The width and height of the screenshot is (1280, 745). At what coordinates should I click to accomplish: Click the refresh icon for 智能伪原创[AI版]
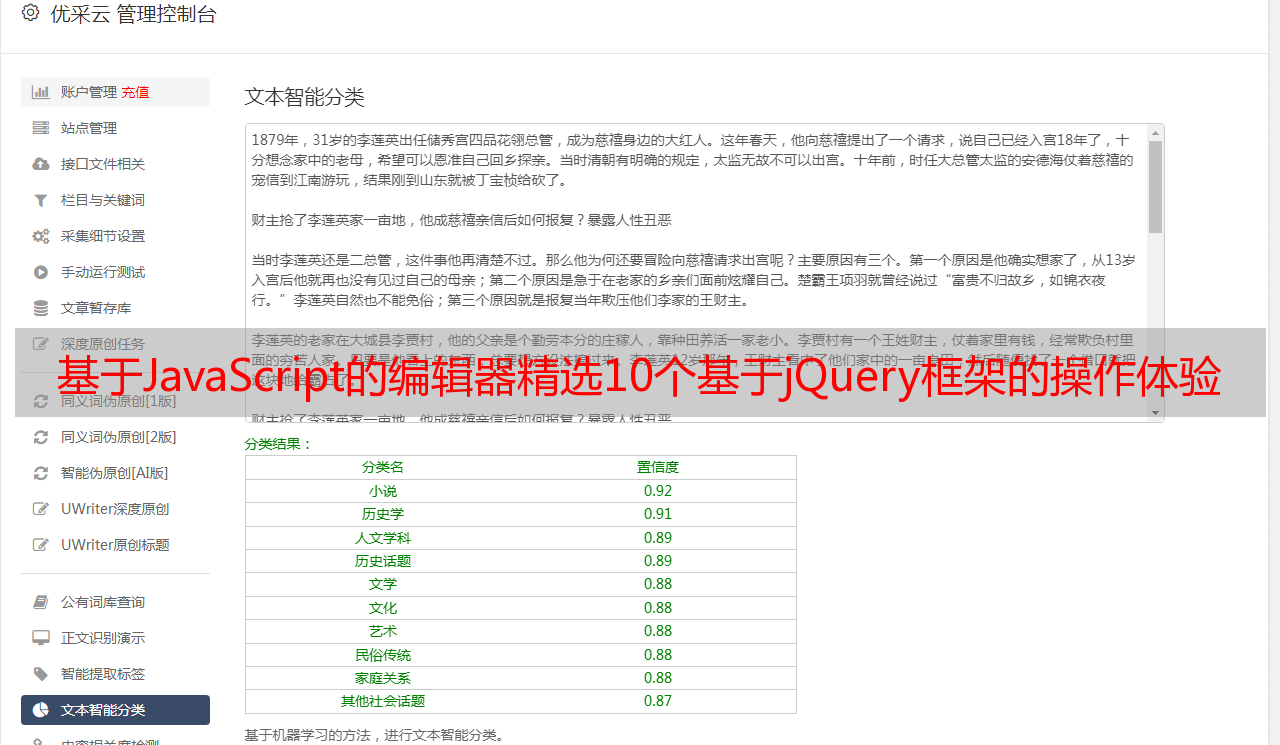(x=41, y=473)
